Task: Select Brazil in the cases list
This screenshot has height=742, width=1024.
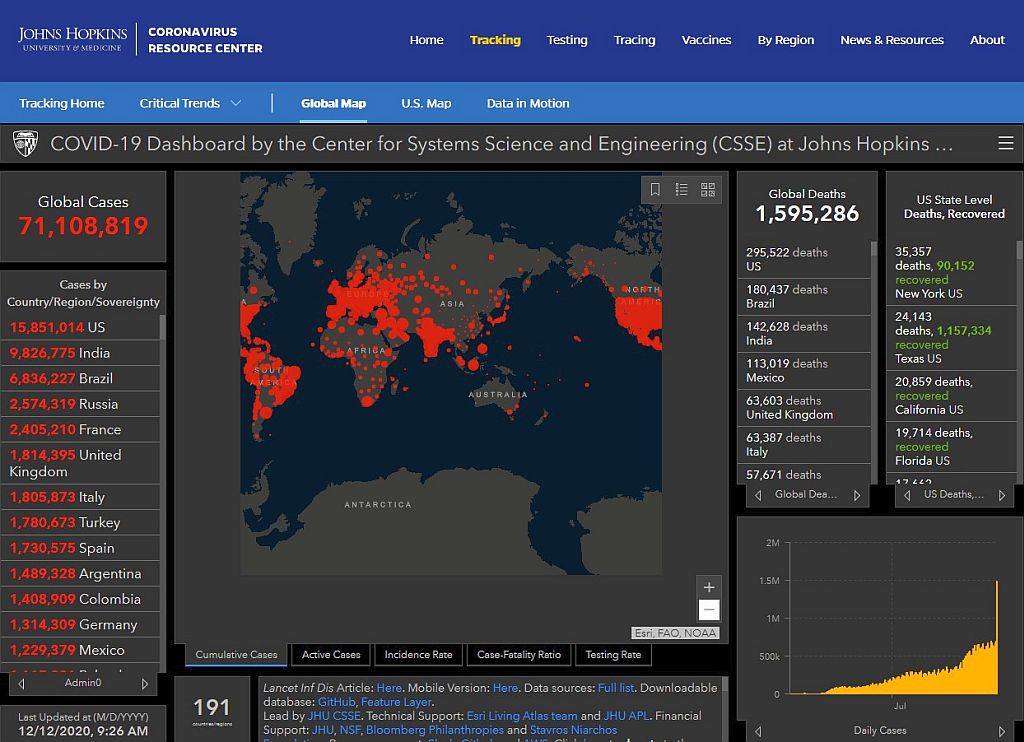Action: [80, 378]
